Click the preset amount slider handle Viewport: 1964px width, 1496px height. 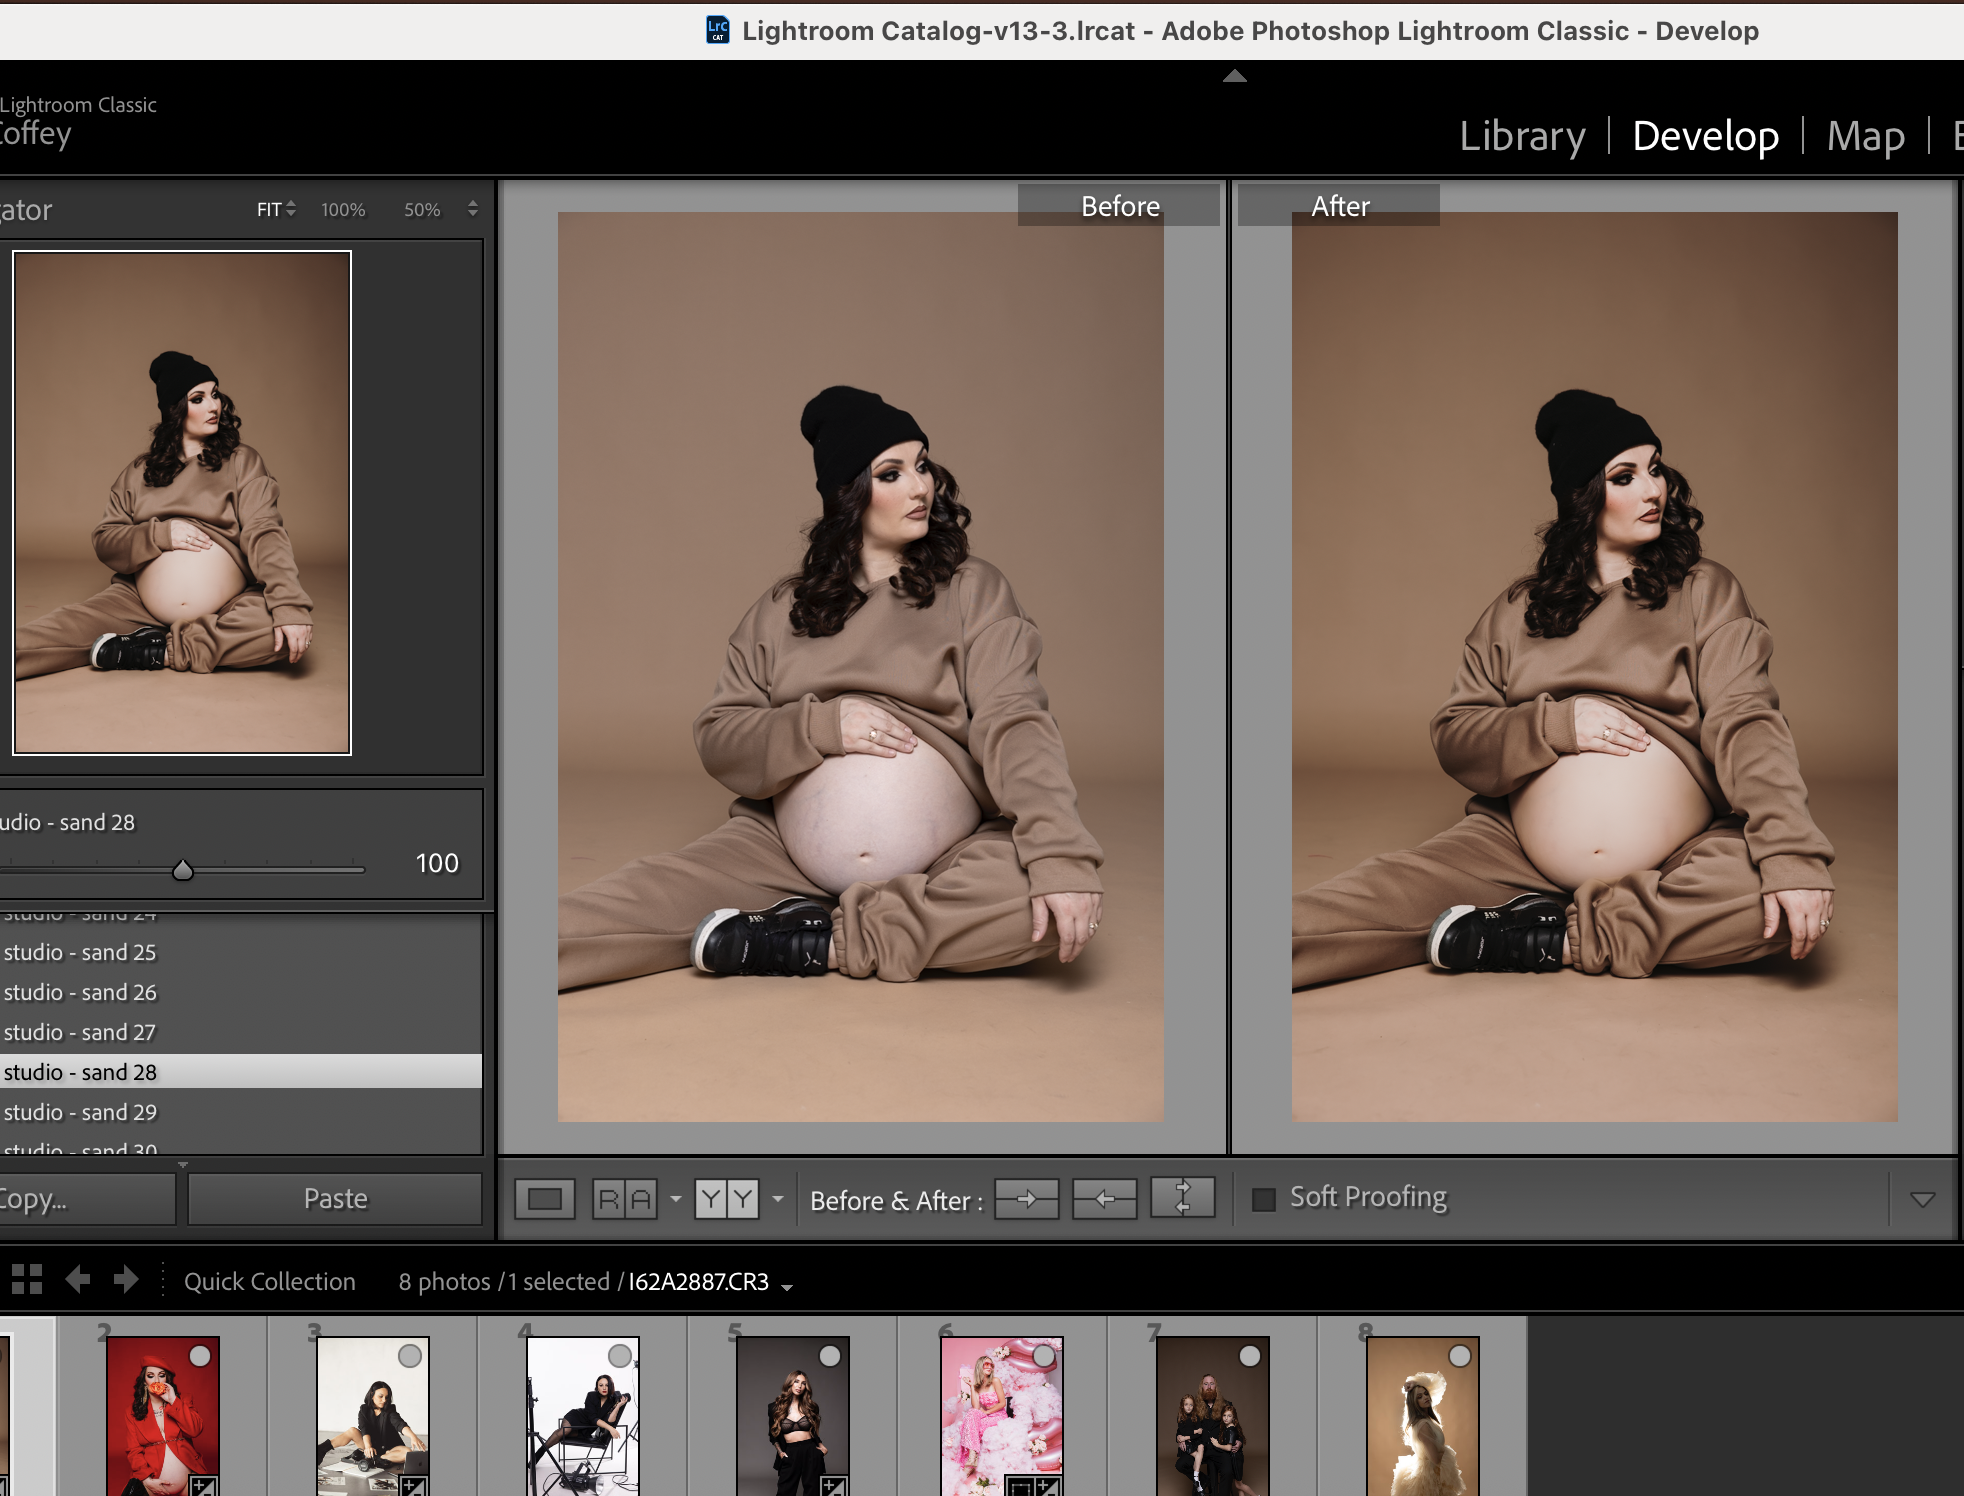pyautogui.click(x=182, y=871)
